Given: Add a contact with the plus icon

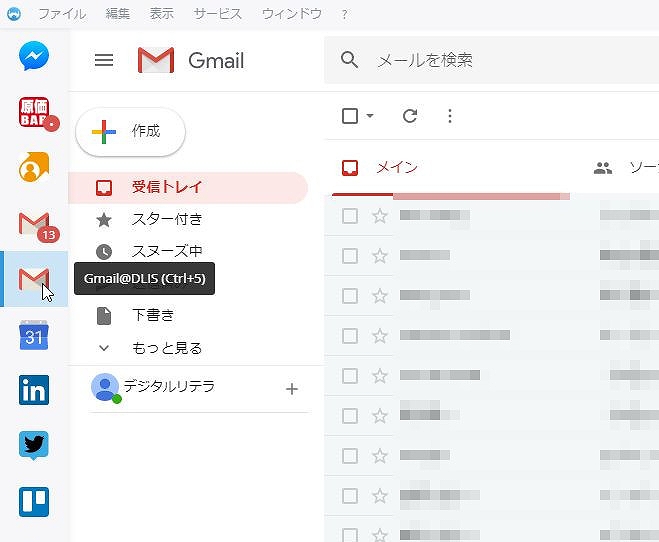Looking at the screenshot, I should [x=292, y=389].
